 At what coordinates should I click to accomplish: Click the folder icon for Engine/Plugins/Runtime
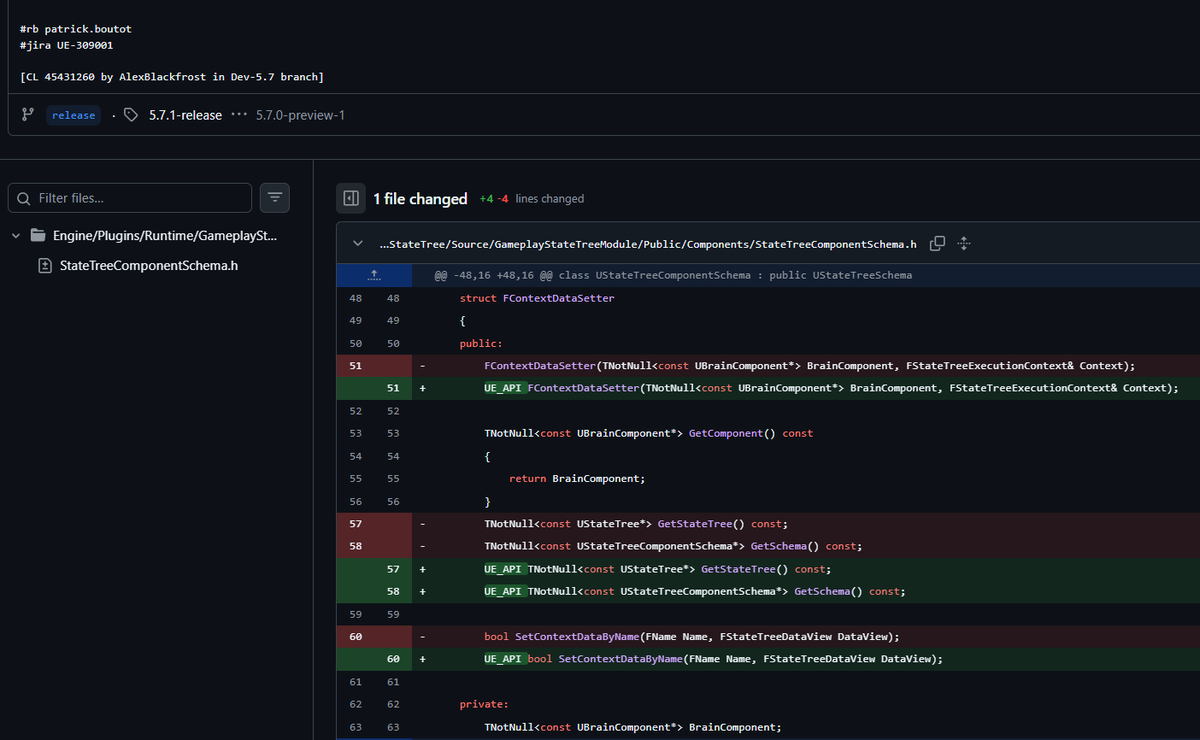click(39, 236)
